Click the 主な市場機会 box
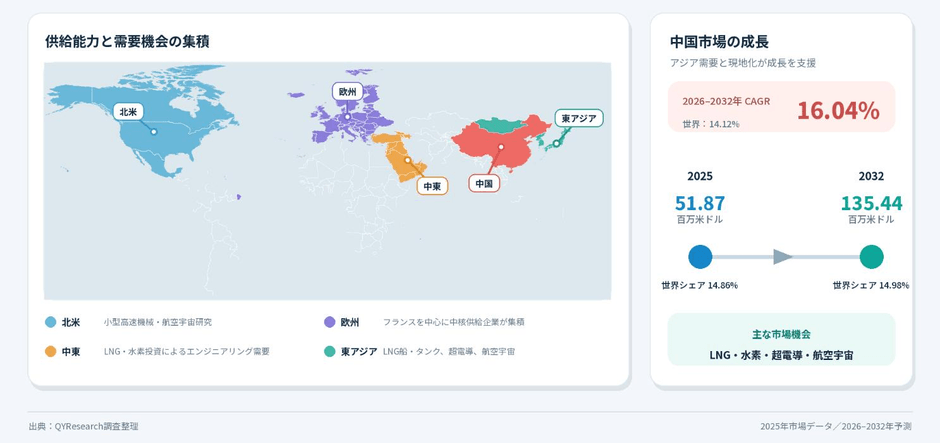This screenshot has width=940, height=443. (x=781, y=339)
